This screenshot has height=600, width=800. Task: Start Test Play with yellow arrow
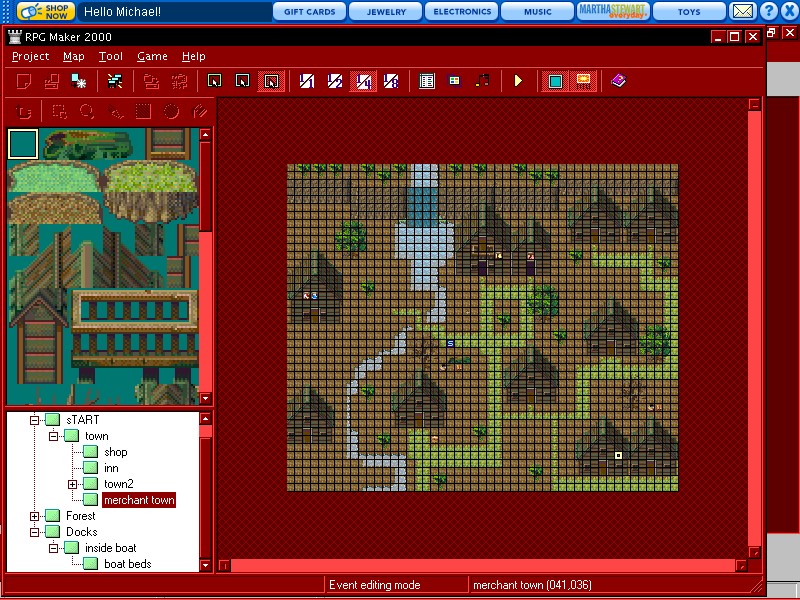(x=518, y=81)
